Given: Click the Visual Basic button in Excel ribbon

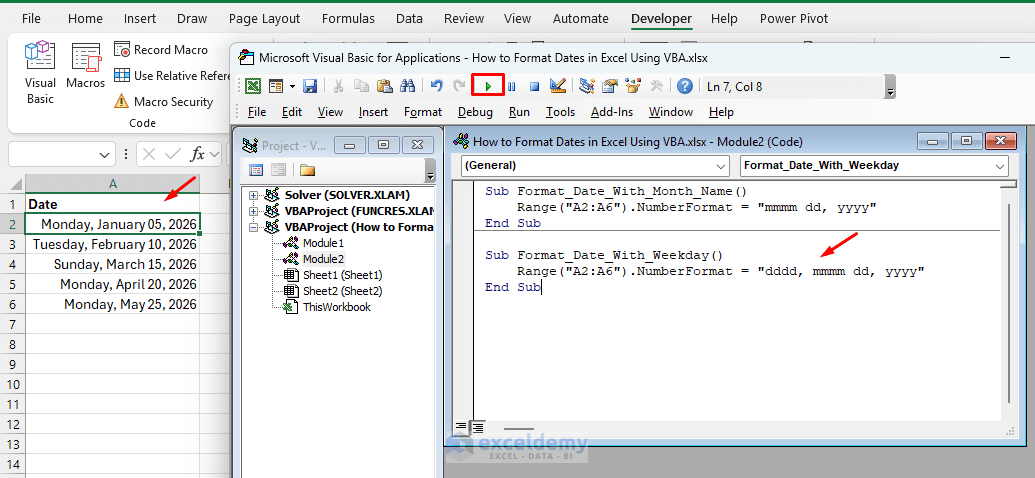Looking at the screenshot, I should pyautogui.click(x=40, y=73).
